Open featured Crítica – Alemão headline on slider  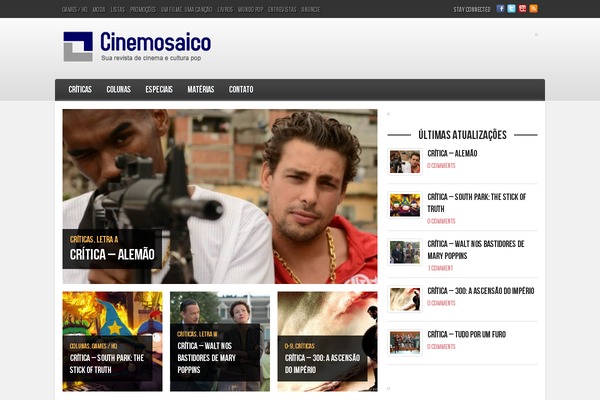pyautogui.click(x=112, y=254)
